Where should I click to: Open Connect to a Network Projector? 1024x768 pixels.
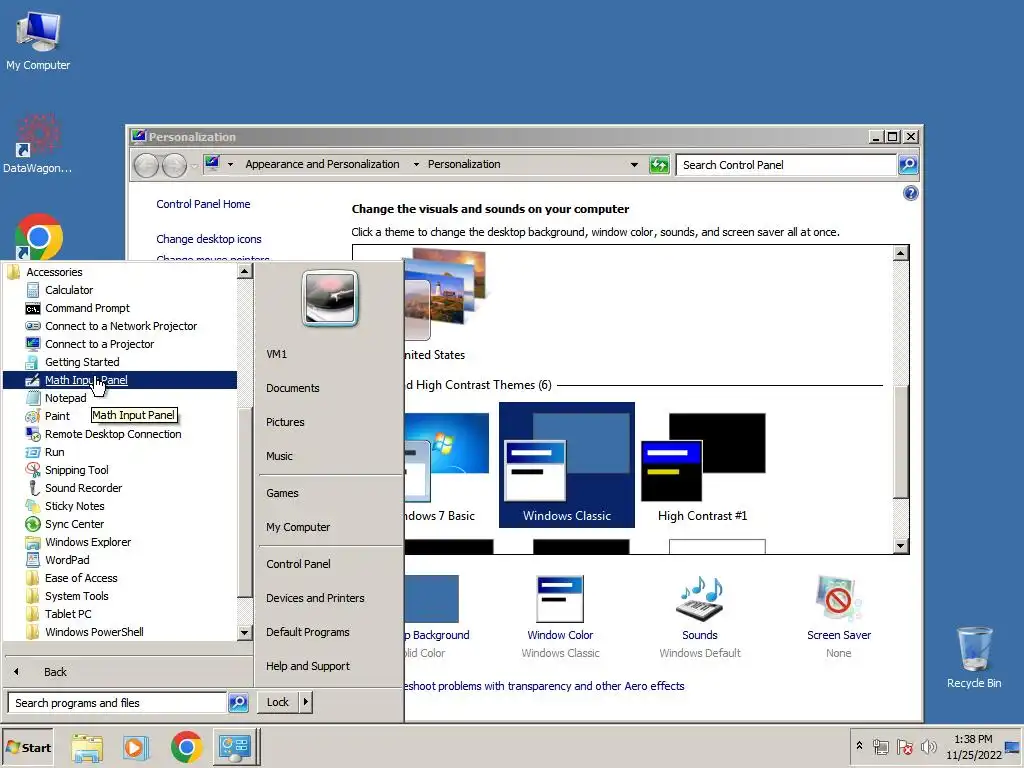click(x=120, y=326)
